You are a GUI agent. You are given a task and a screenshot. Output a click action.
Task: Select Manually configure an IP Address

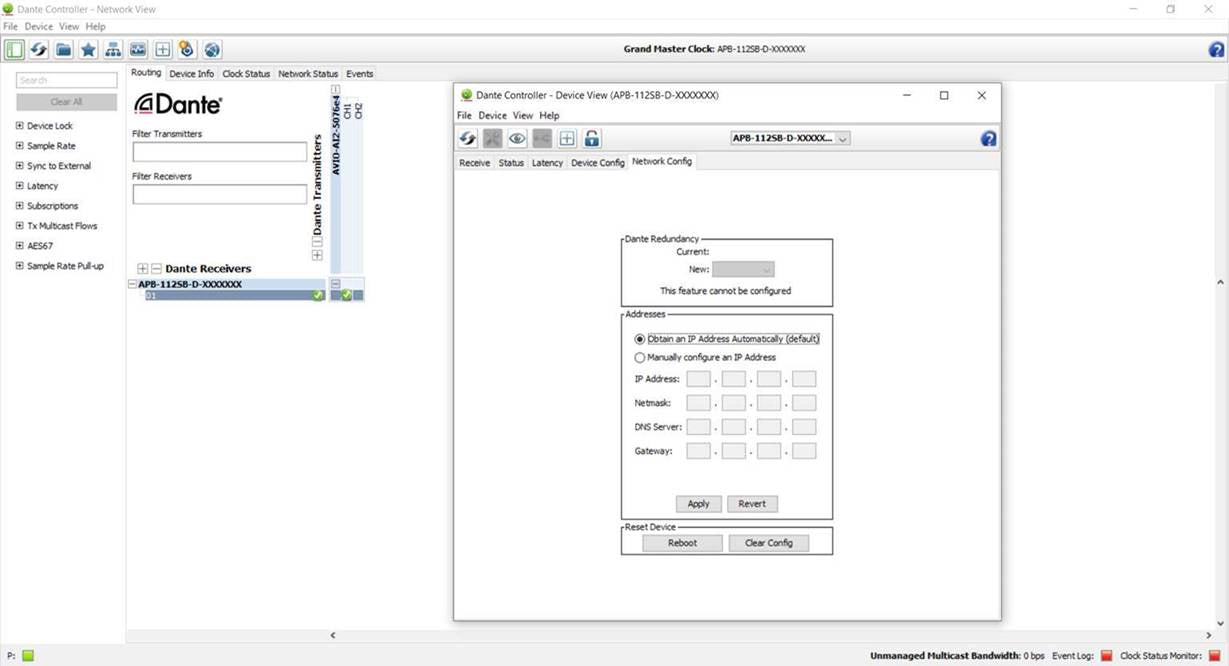[x=640, y=357]
